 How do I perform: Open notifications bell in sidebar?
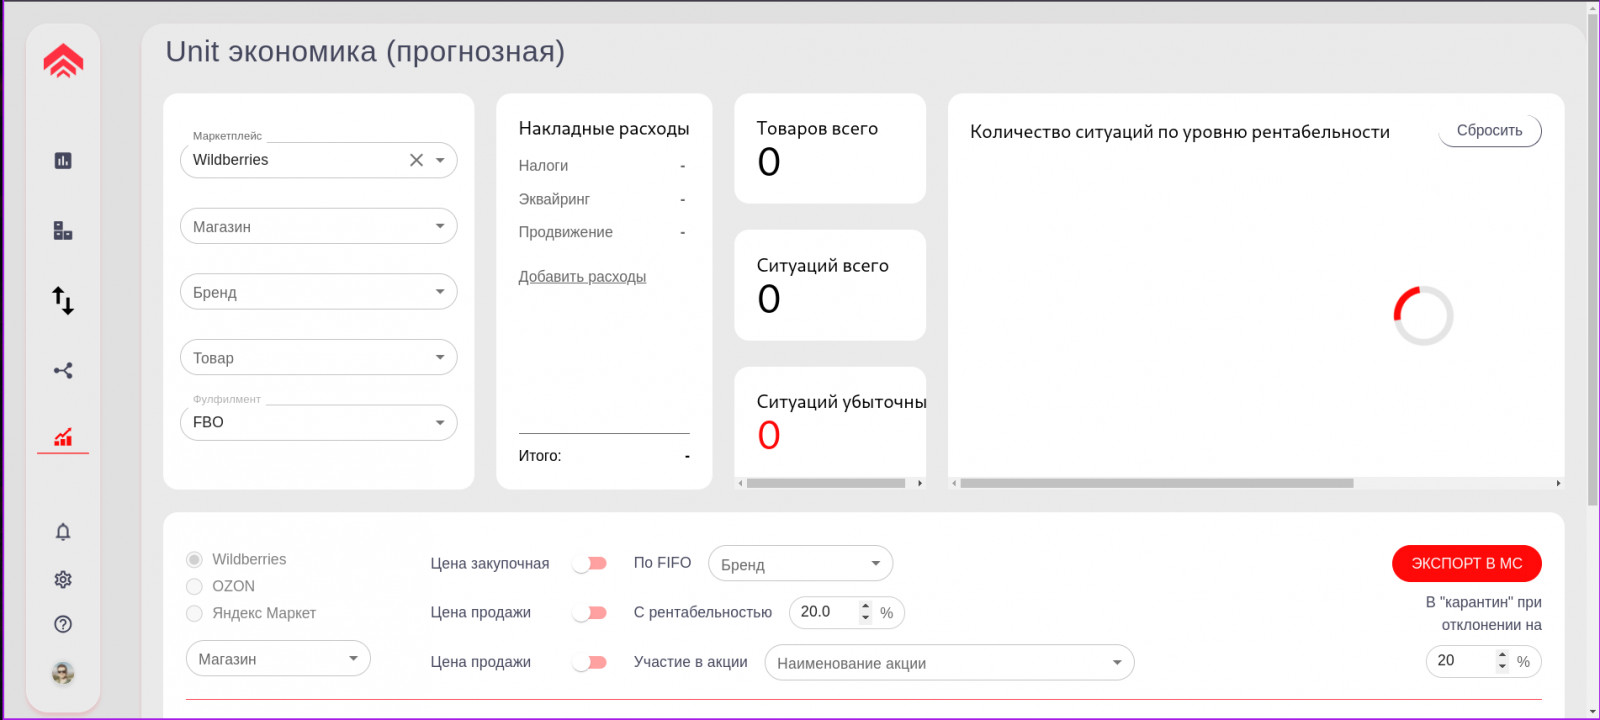coord(63,532)
